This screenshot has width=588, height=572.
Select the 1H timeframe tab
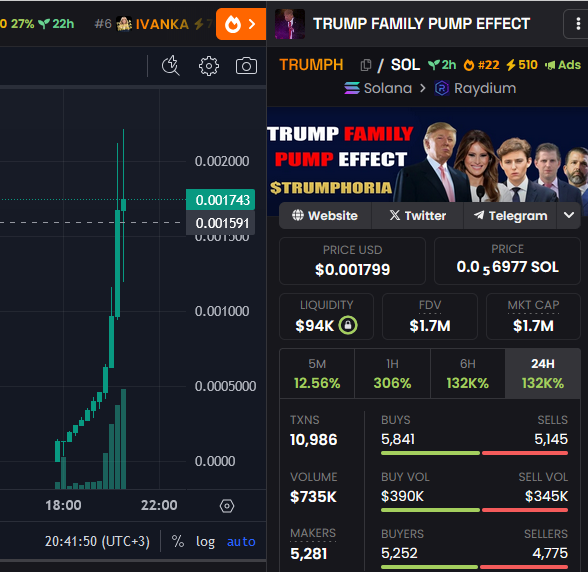coord(392,374)
